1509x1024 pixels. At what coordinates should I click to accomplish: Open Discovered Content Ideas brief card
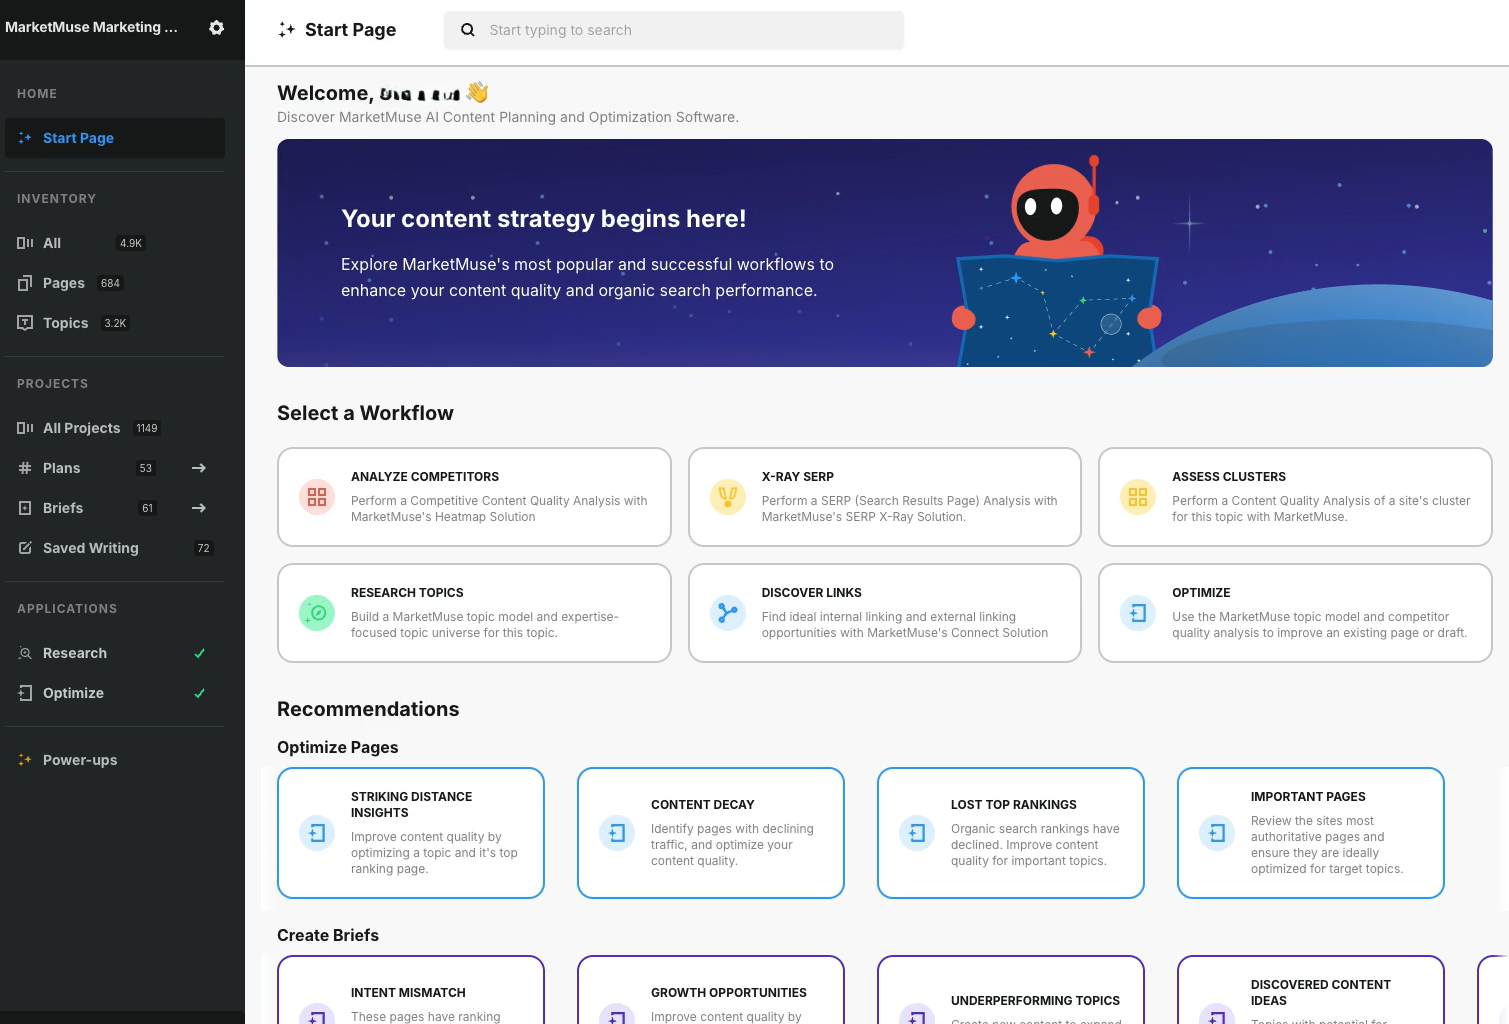[x=1311, y=990]
